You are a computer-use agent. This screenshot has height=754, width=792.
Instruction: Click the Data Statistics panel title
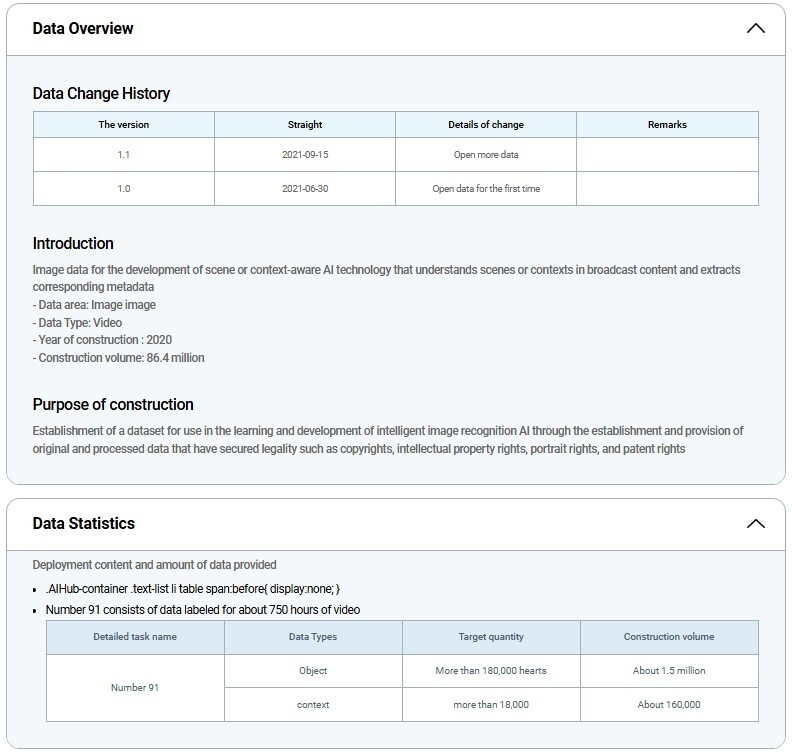[83, 523]
